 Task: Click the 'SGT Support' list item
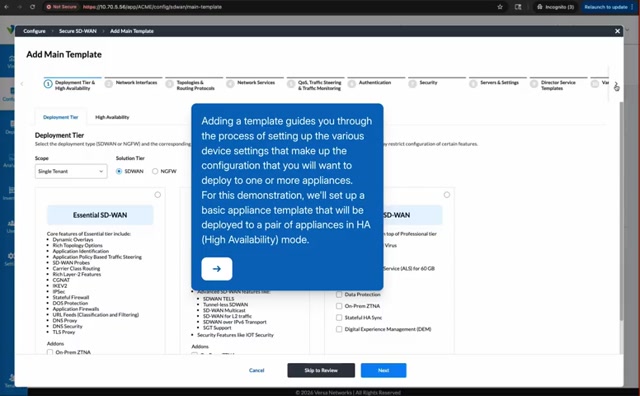(x=217, y=327)
